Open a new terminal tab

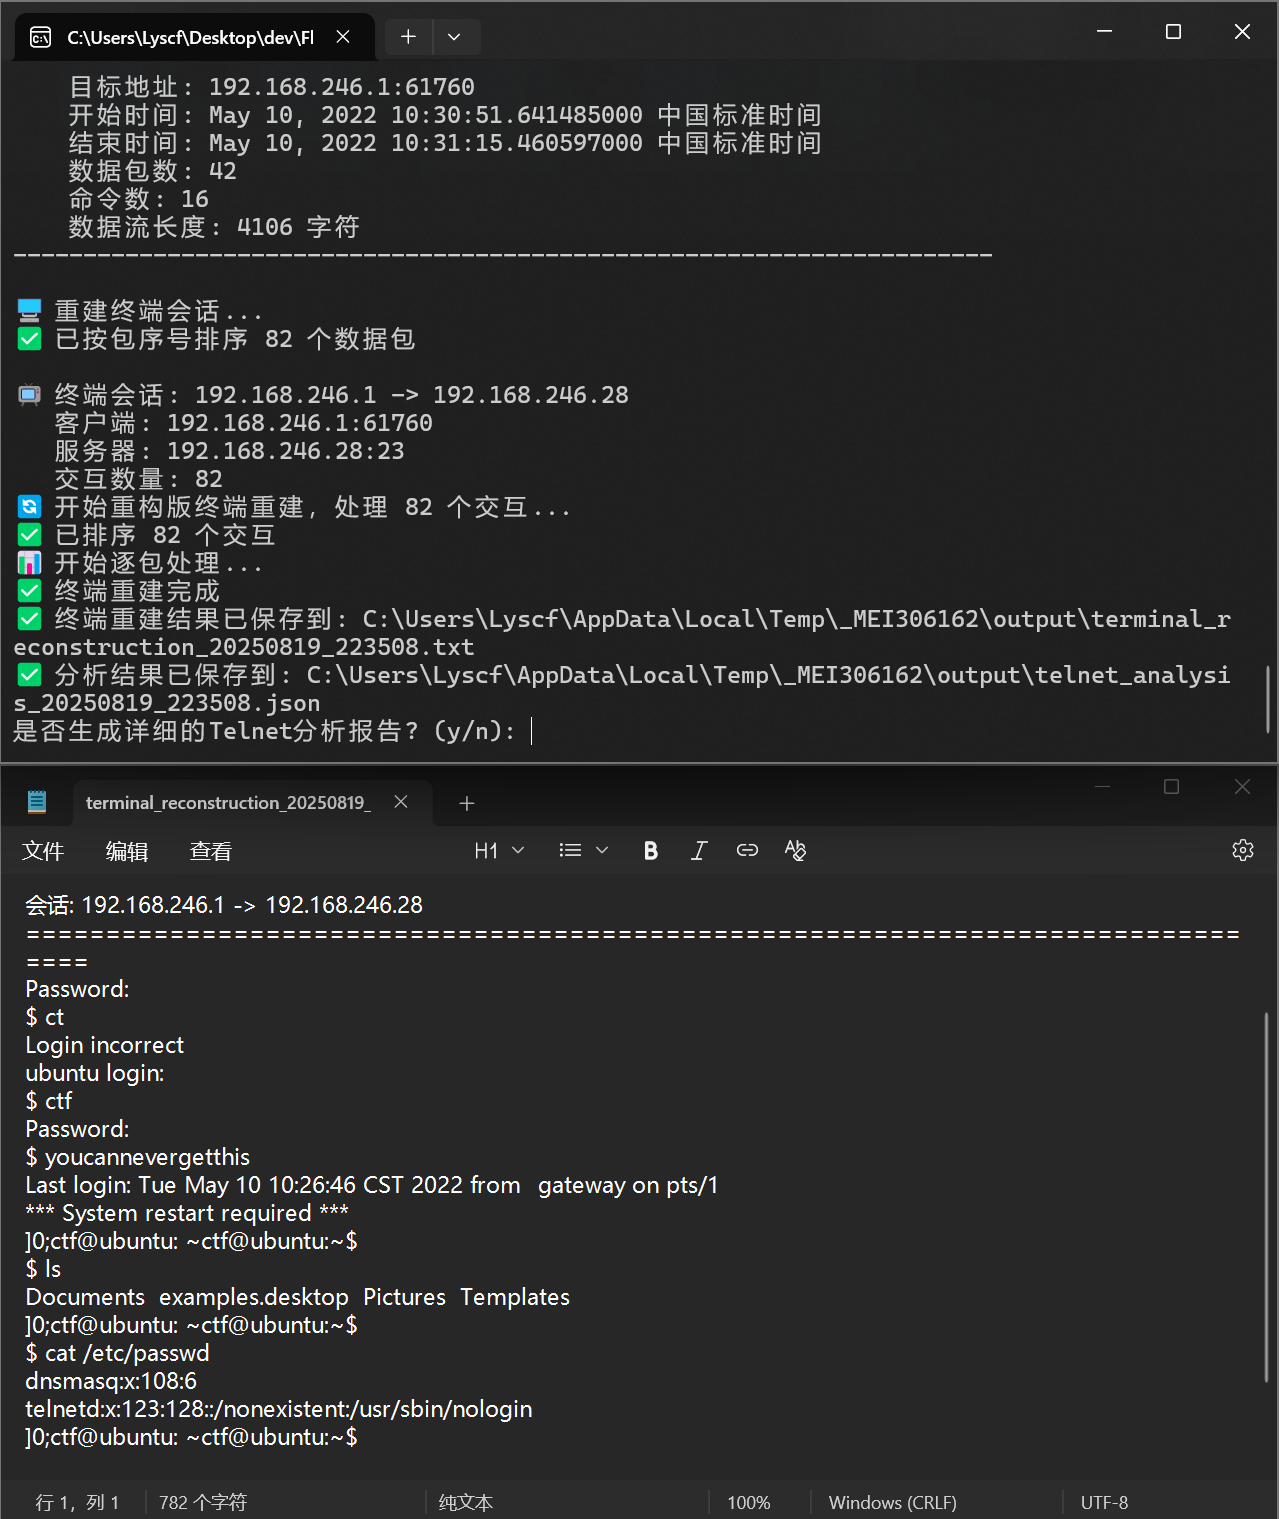[x=408, y=37]
